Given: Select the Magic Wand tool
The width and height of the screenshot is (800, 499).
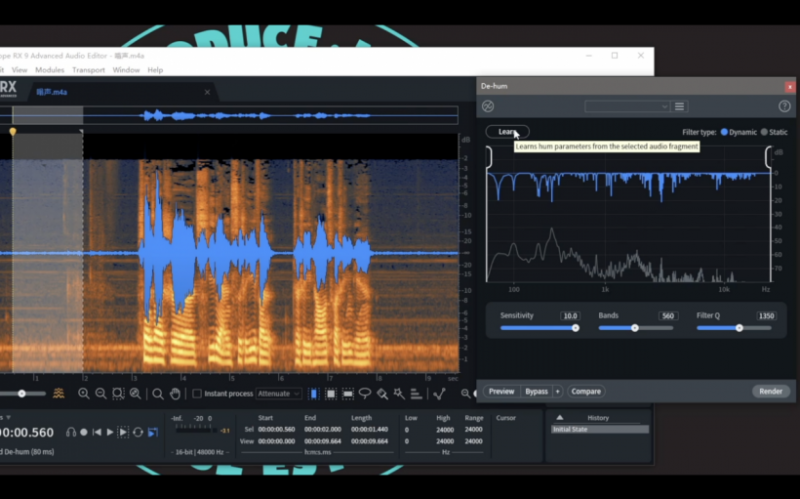Looking at the screenshot, I should 399,393.
